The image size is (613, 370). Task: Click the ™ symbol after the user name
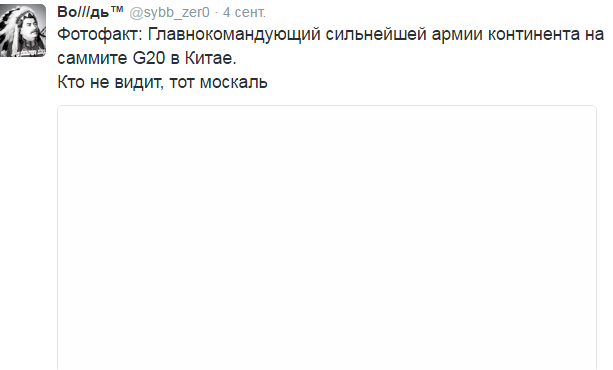coord(117,9)
